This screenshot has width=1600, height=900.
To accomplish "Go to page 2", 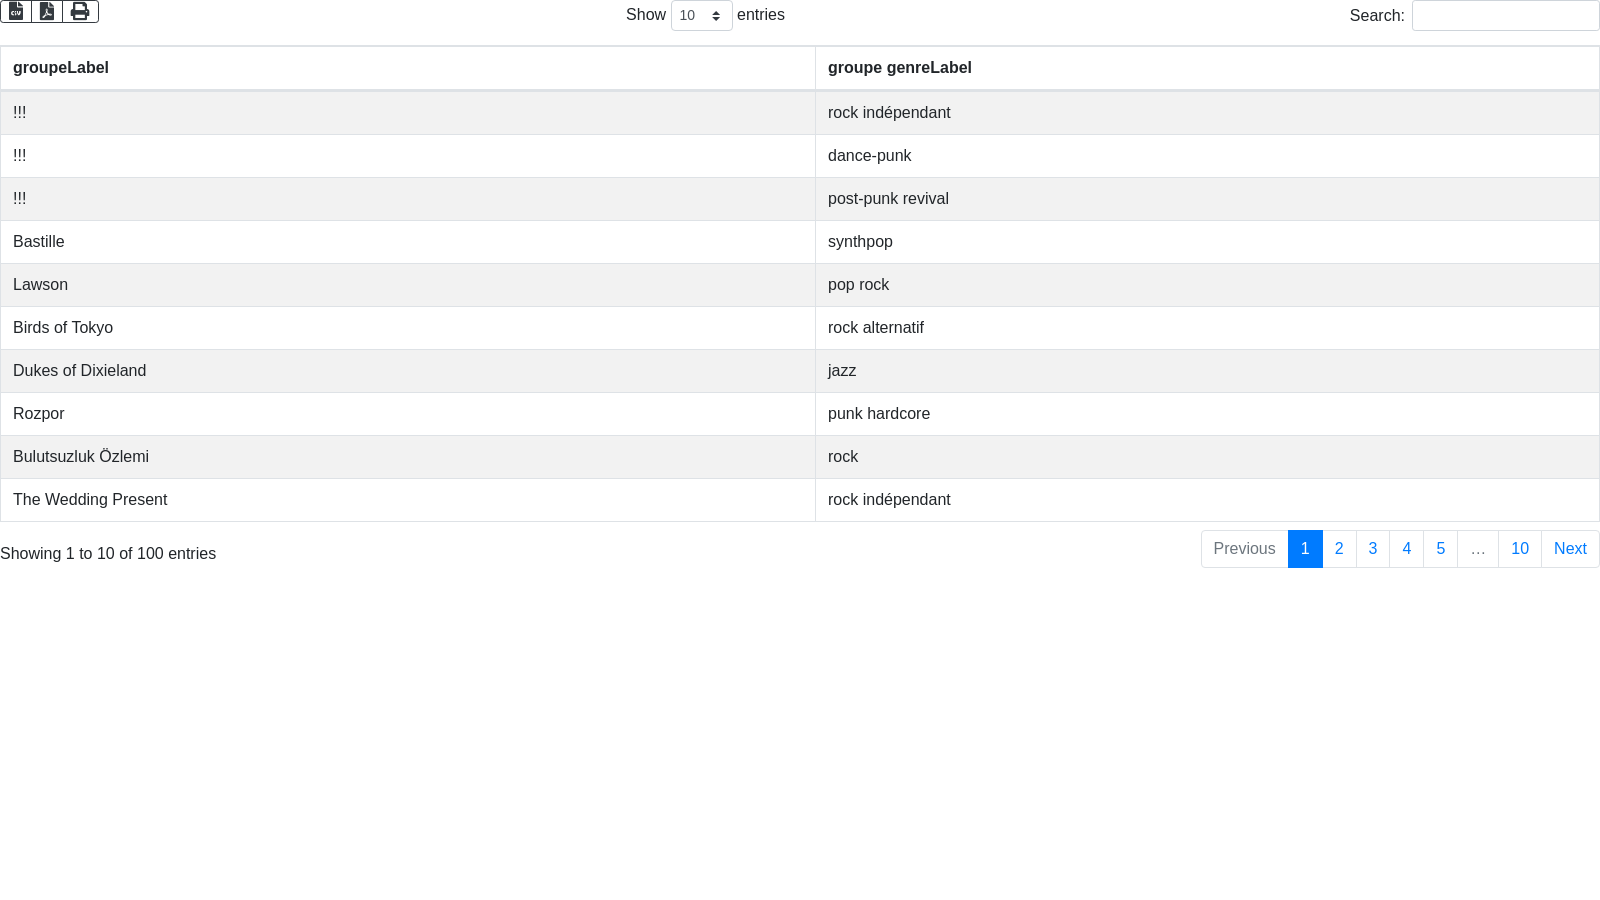I will pyautogui.click(x=1339, y=549).
